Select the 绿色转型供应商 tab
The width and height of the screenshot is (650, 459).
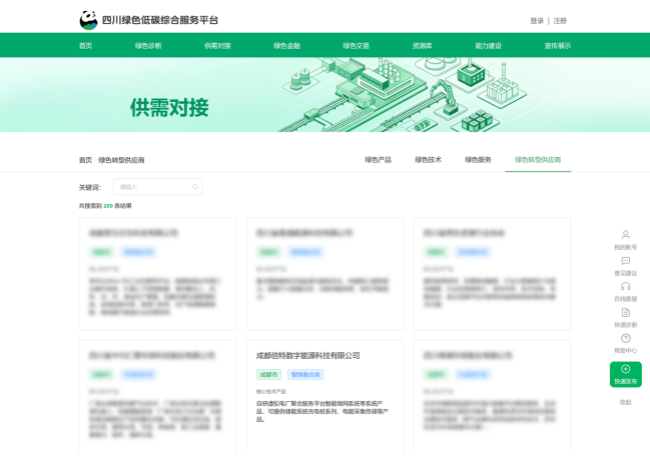tap(538, 160)
